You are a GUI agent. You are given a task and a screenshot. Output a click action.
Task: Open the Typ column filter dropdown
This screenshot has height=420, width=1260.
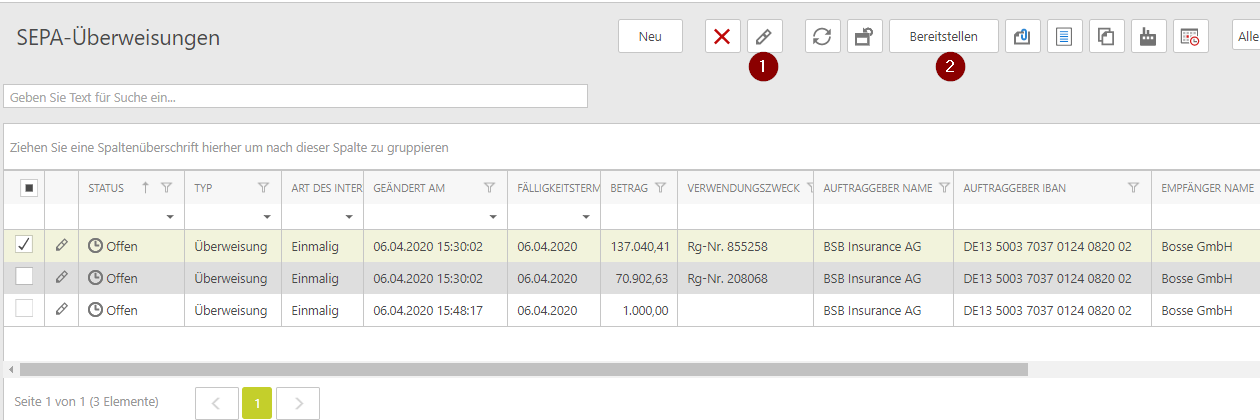(267, 217)
